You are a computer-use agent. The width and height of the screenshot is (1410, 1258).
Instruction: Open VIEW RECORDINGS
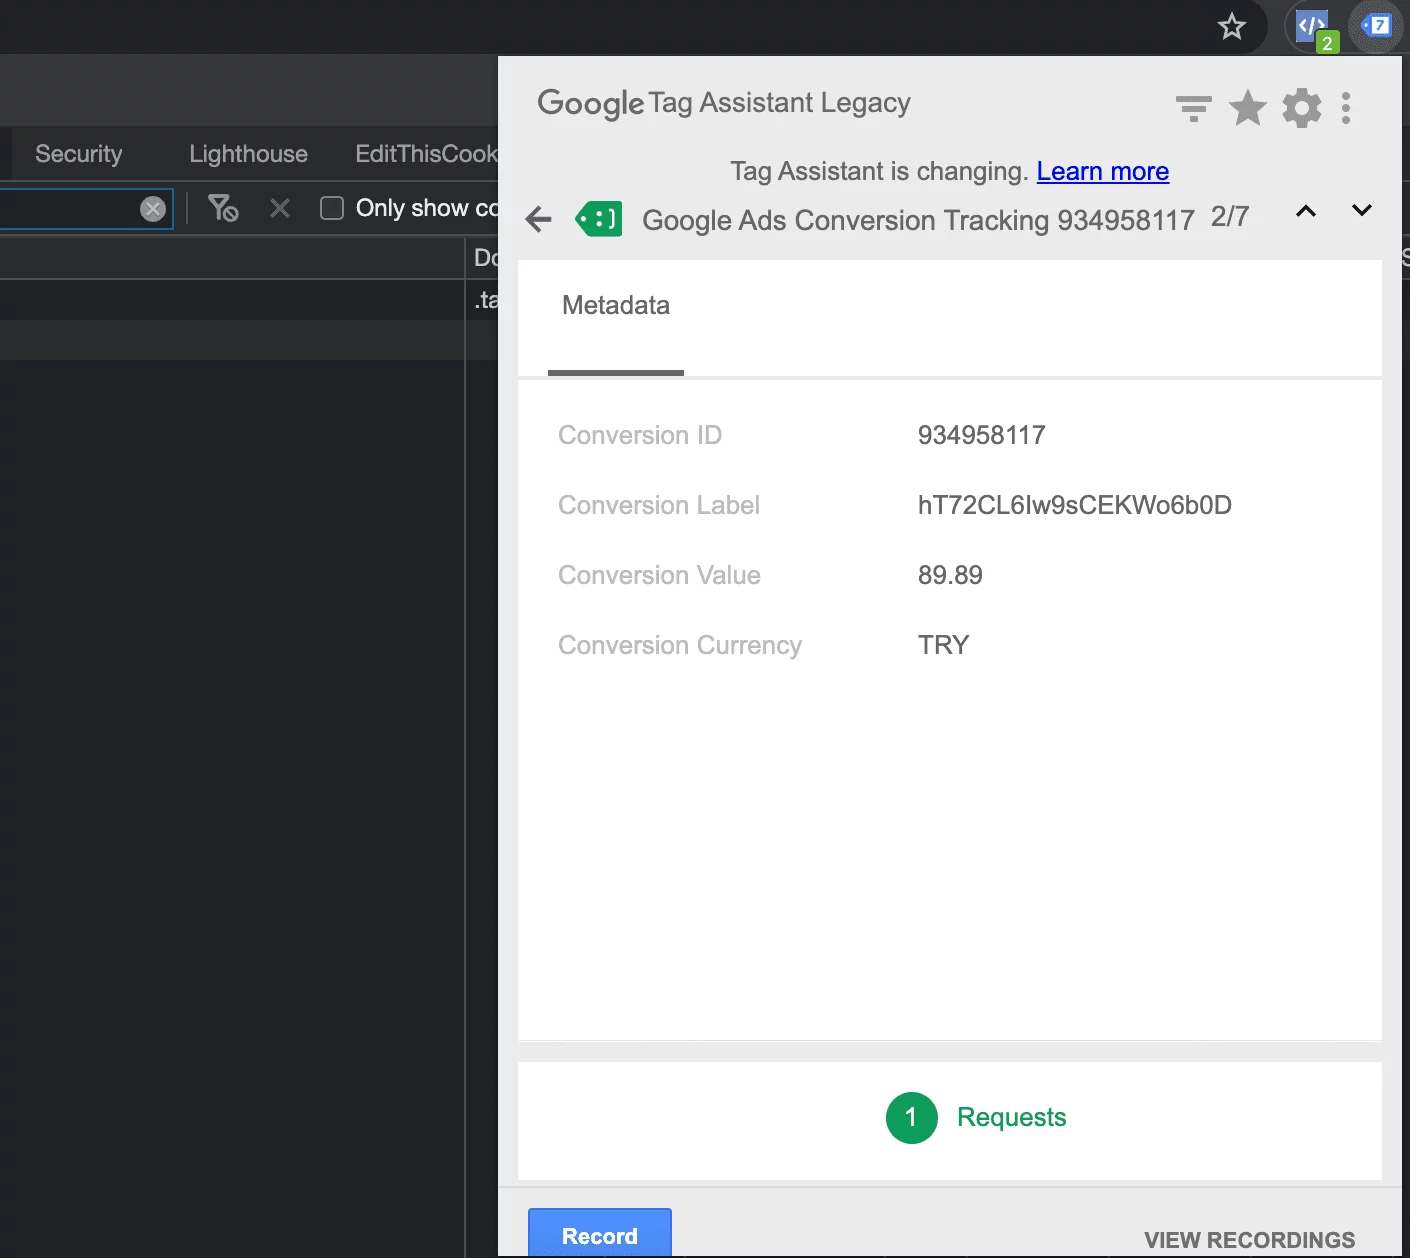click(x=1250, y=1240)
